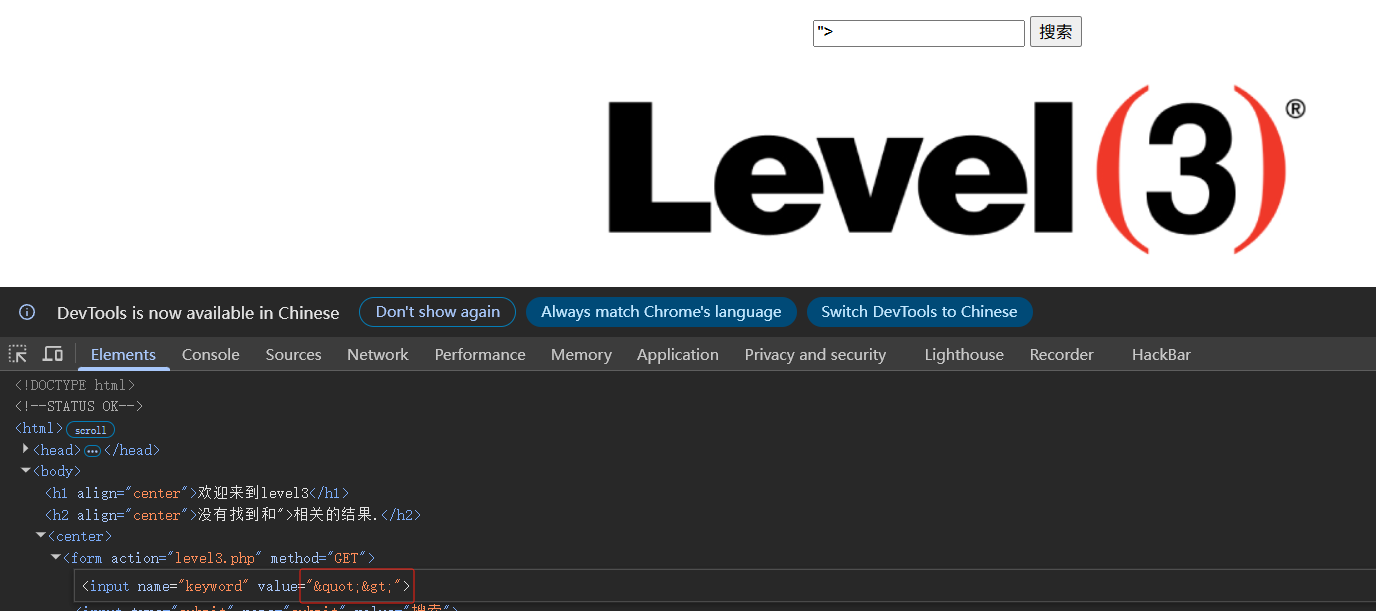This screenshot has width=1376, height=611.
Task: Focus the keyword search input field
Action: tap(918, 33)
